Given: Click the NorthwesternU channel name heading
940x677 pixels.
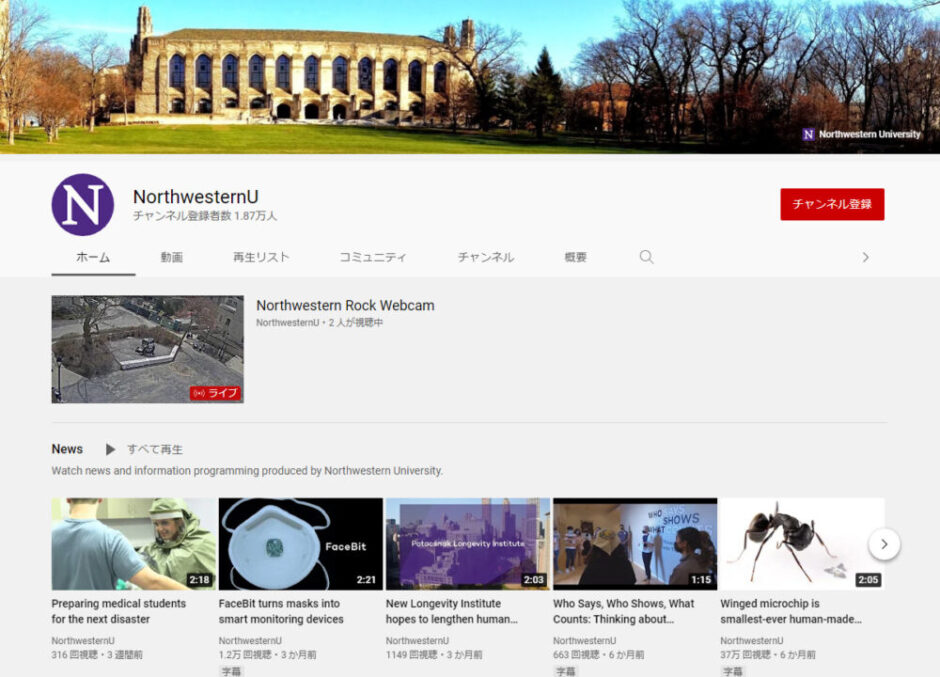Looking at the screenshot, I should (x=195, y=197).
